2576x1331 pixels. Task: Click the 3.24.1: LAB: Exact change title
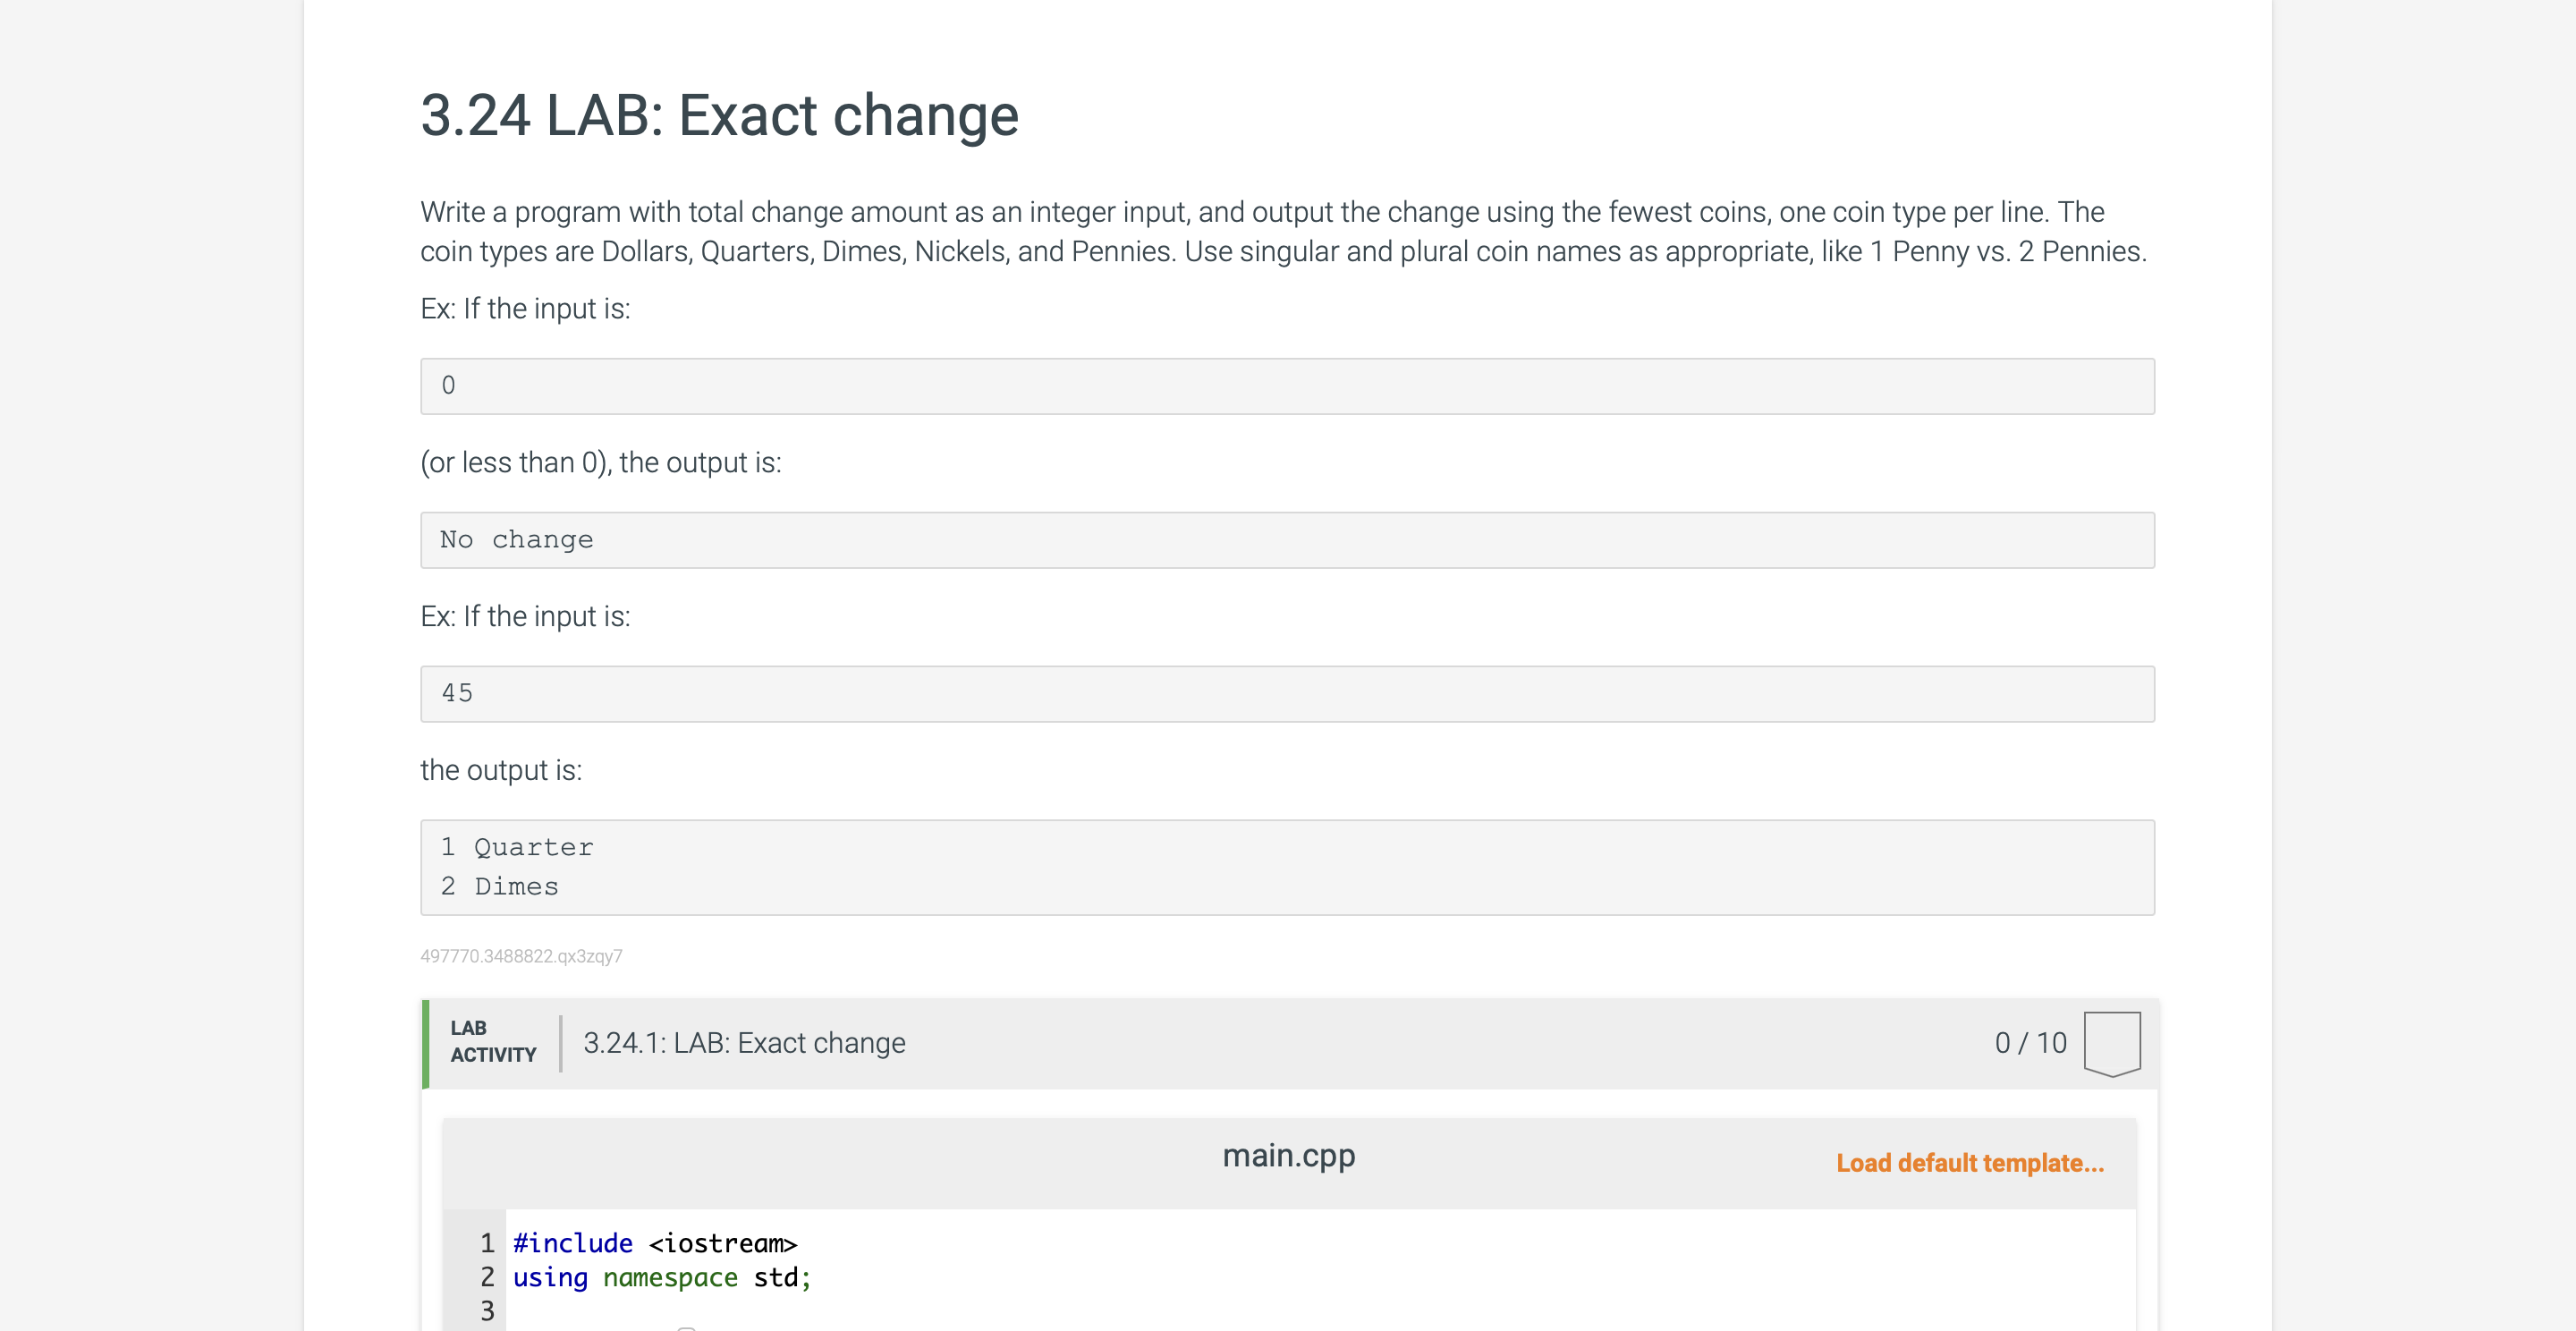(x=744, y=1043)
